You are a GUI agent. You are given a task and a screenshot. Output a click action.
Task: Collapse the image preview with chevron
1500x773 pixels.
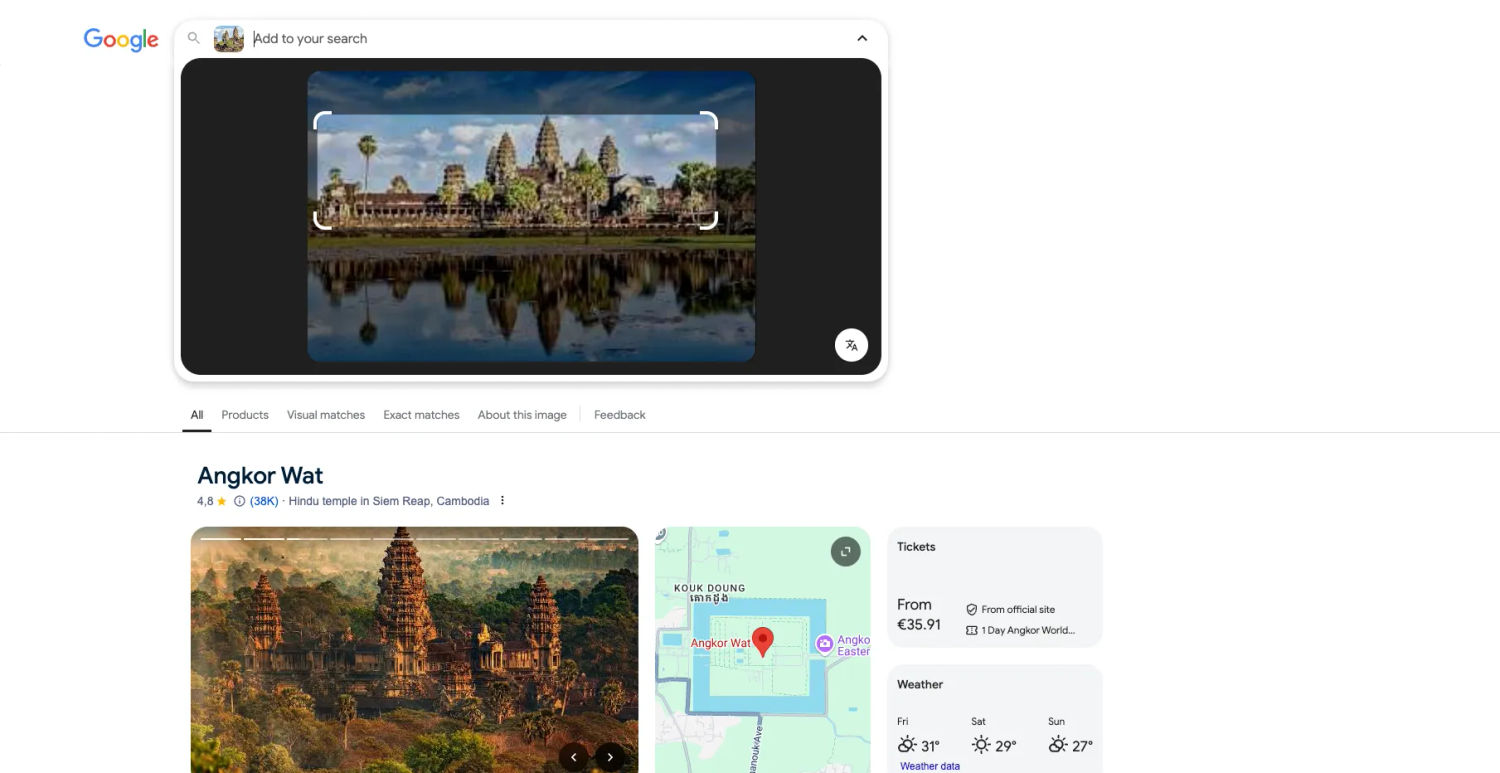click(862, 39)
